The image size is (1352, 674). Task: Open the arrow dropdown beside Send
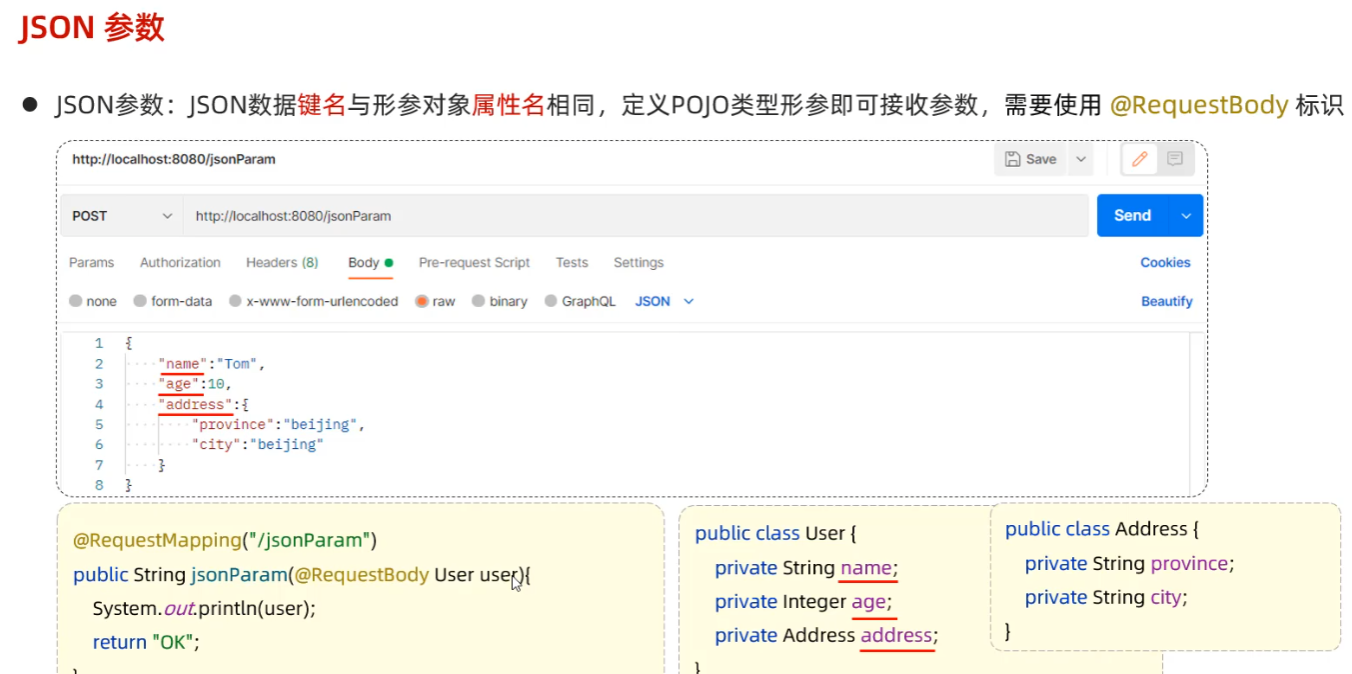tap(1186, 216)
